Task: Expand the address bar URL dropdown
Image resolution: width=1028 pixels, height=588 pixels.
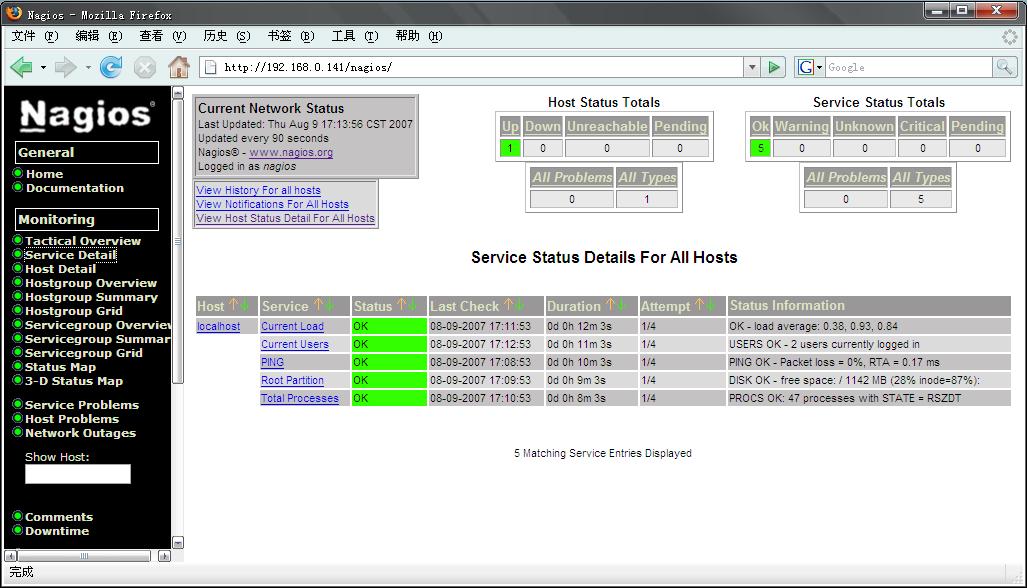Action: tap(752, 67)
